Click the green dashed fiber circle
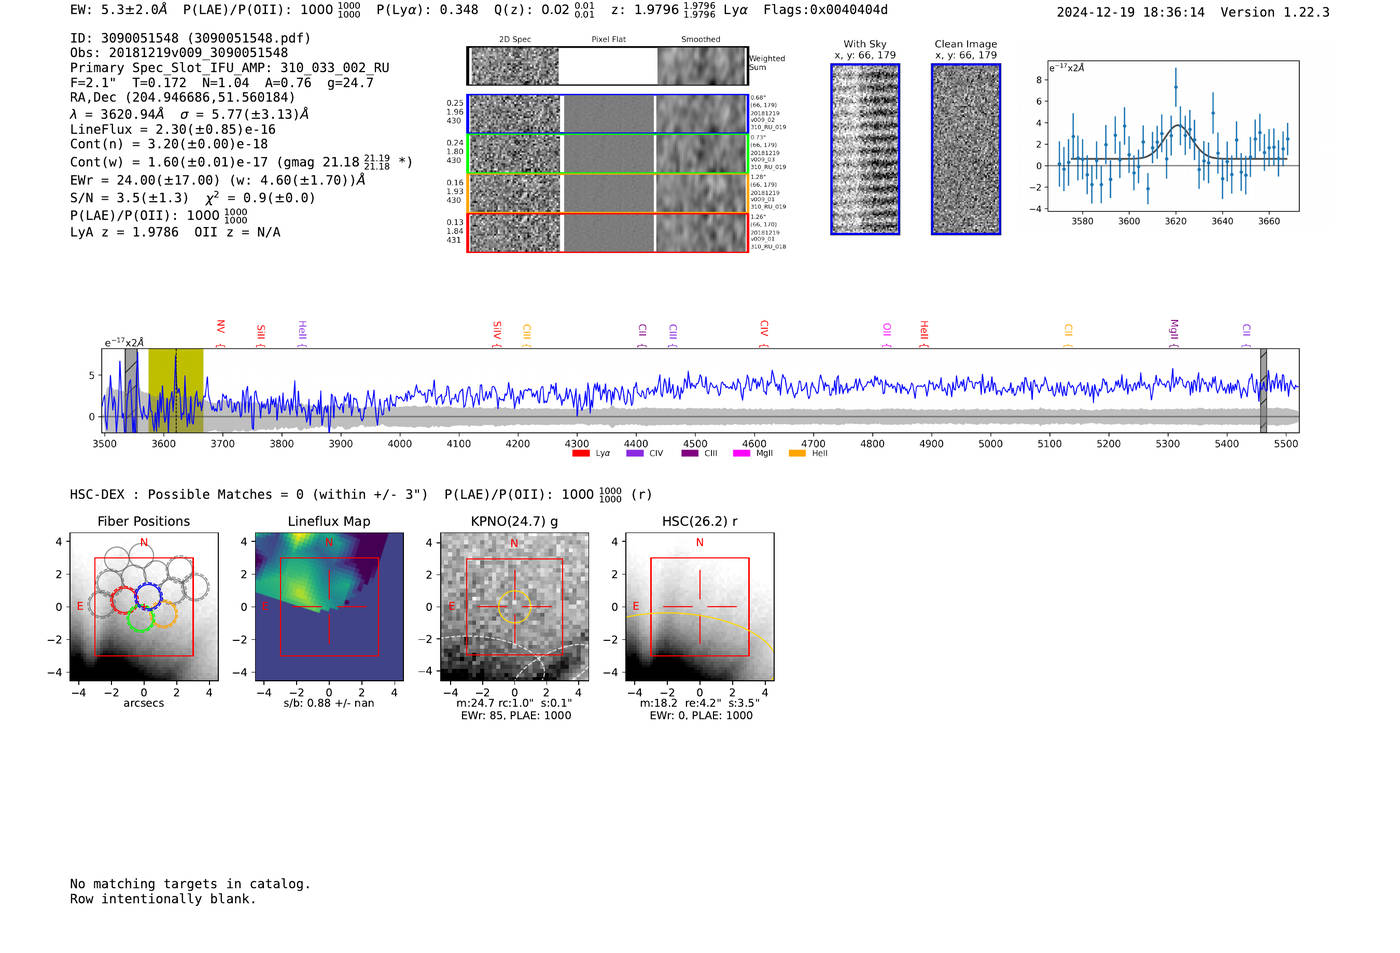The image size is (1400, 953). [x=141, y=618]
